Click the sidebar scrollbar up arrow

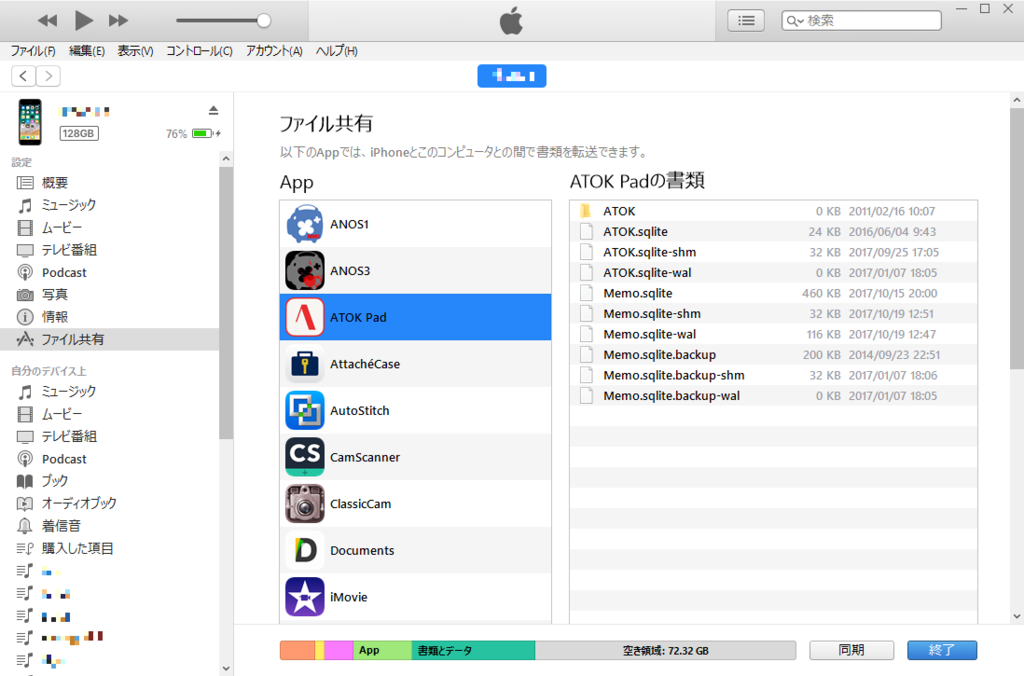point(226,159)
